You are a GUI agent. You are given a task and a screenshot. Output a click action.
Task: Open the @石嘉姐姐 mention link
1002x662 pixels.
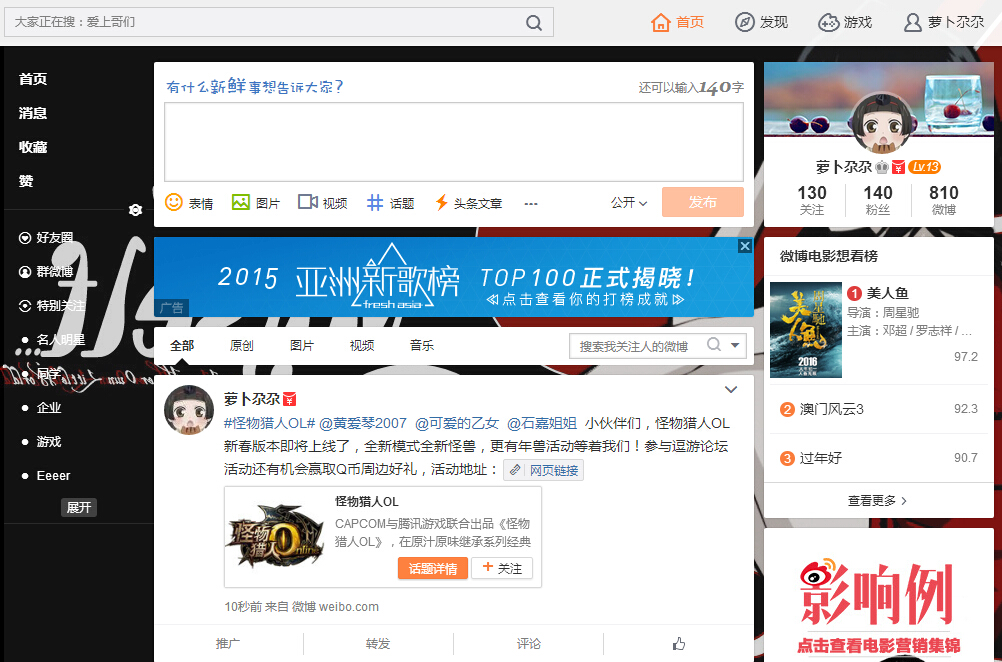pyautogui.click(x=542, y=423)
